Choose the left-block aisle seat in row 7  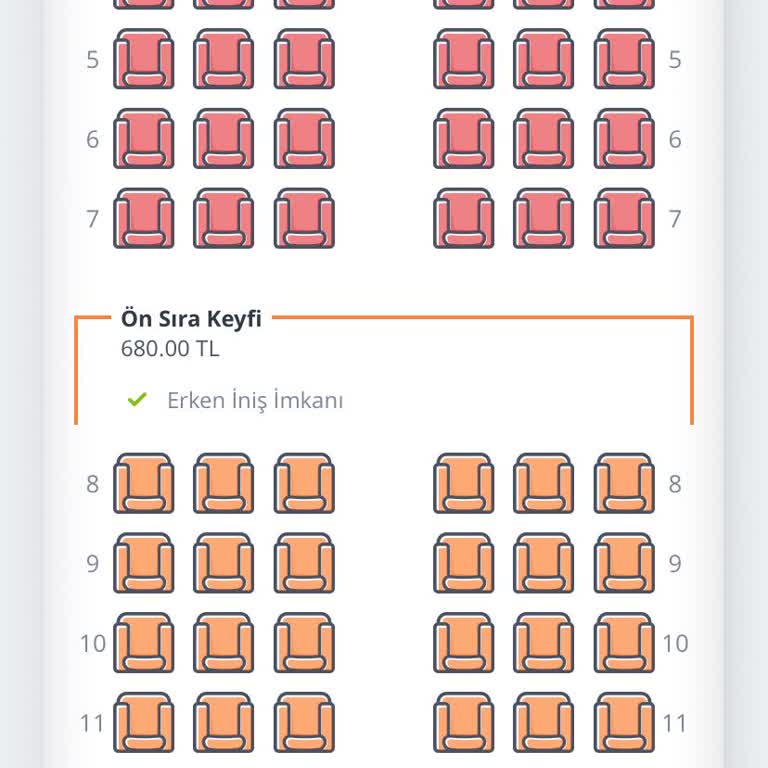coord(304,219)
